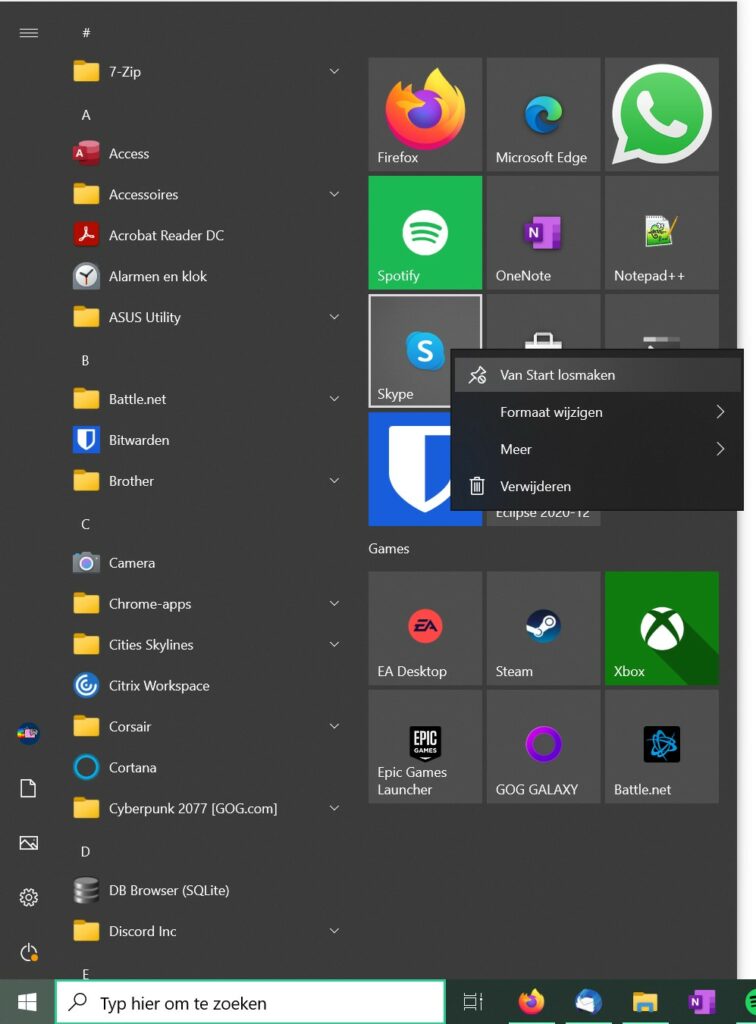Open the Bitwarden shield tile

pos(409,469)
